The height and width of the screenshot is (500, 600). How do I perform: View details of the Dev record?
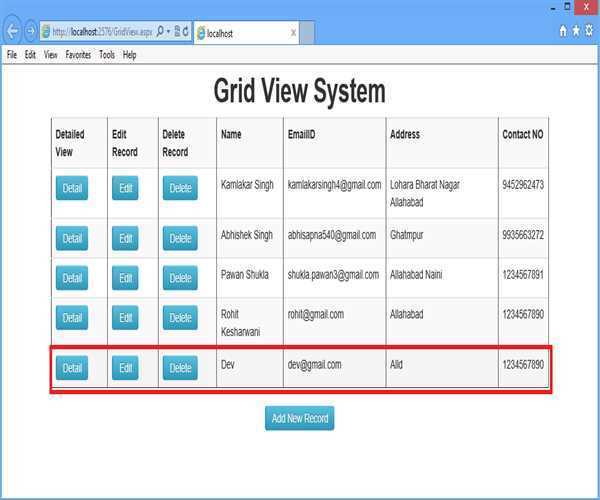[72, 368]
